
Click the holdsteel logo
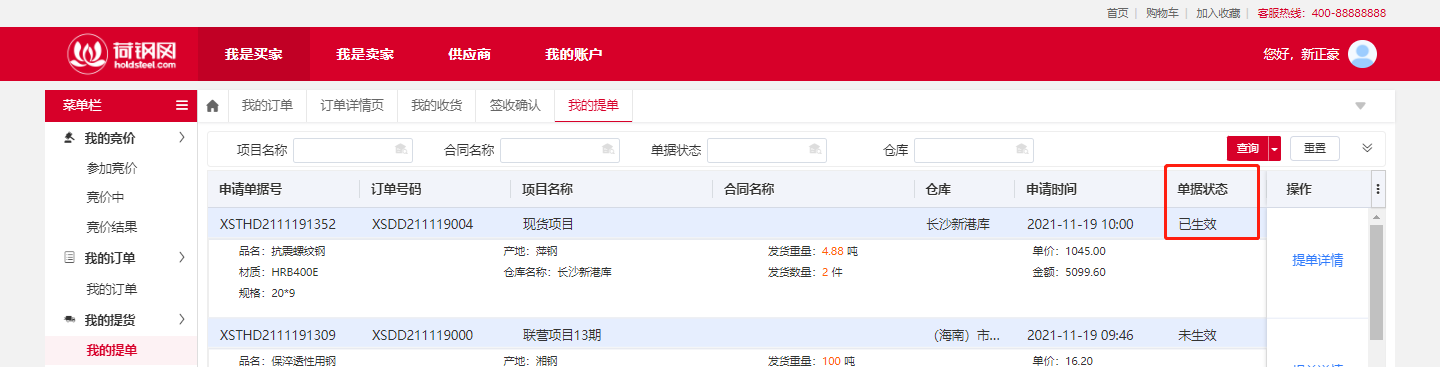122,54
